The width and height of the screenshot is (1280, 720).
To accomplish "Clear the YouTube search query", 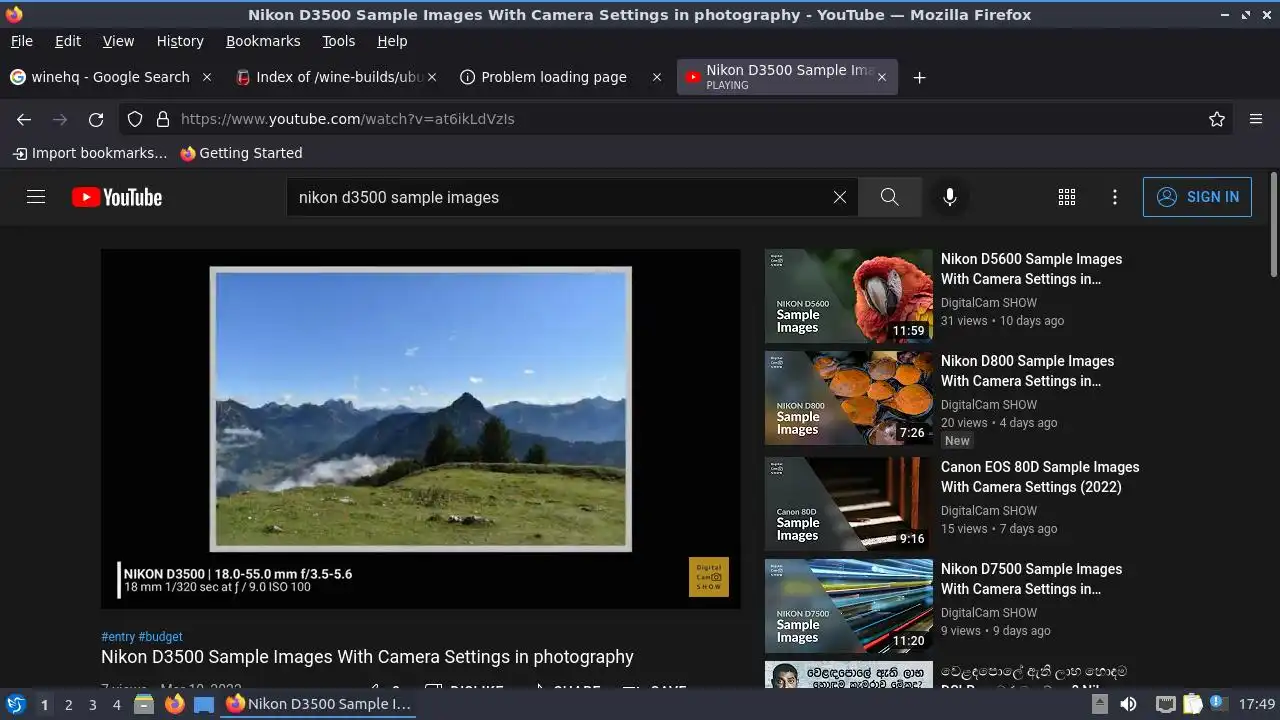I will [840, 197].
